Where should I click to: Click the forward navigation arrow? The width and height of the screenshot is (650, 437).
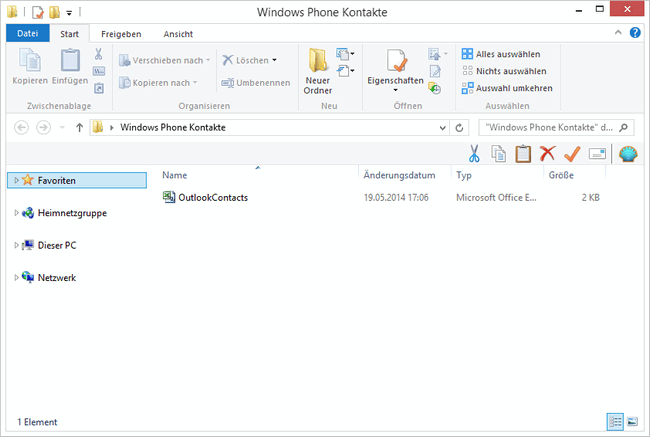(x=44, y=127)
